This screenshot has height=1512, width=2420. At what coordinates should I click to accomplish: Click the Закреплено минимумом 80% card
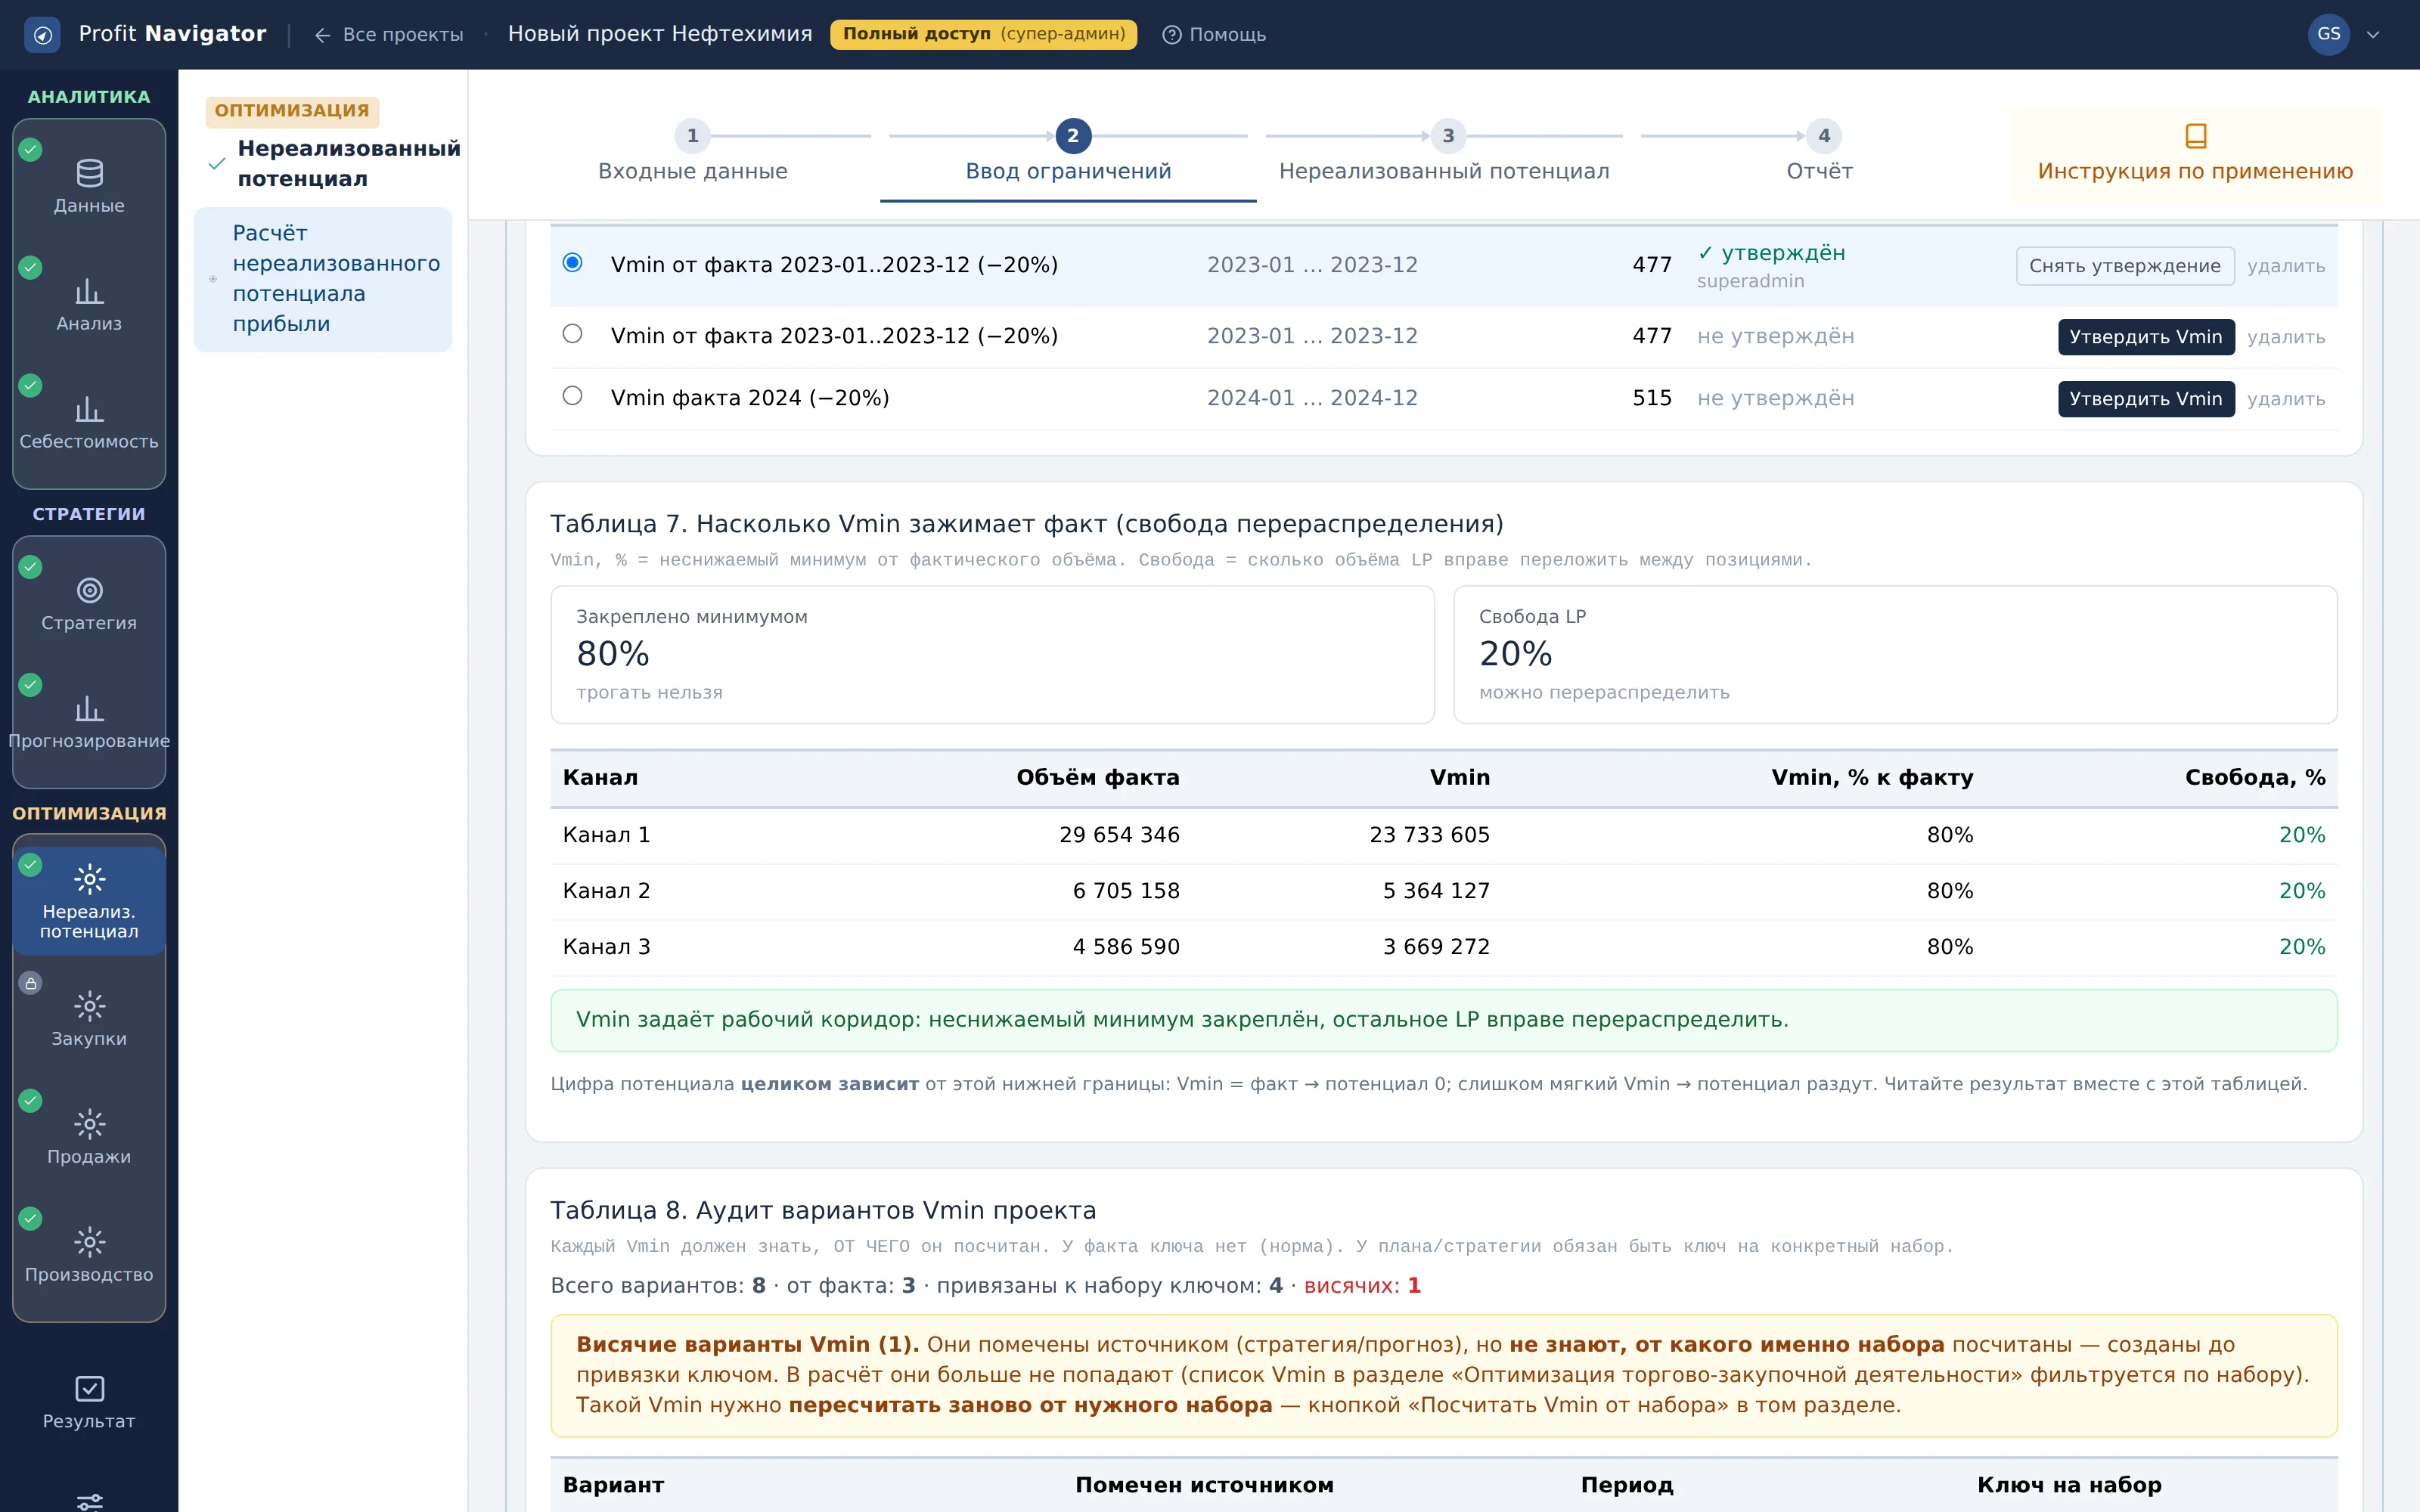click(992, 655)
